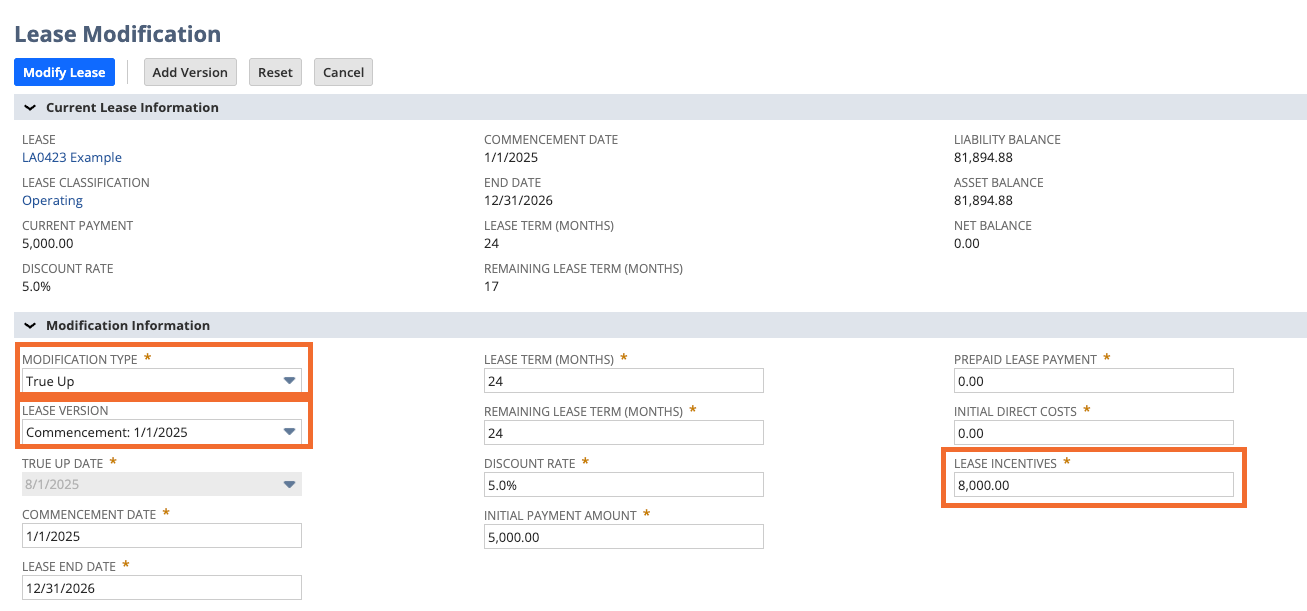Collapse the Modification Information section
The height and width of the screenshot is (611, 1307).
[x=30, y=325]
